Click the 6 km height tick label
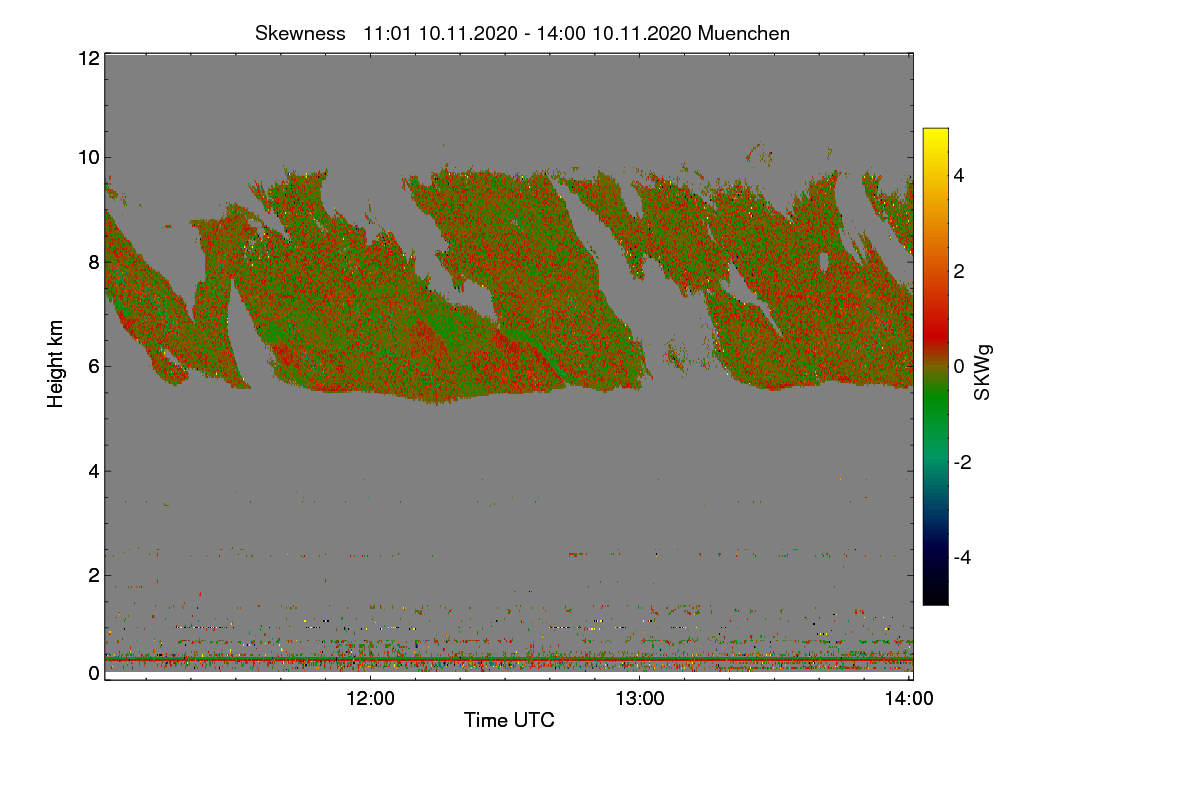 [94, 366]
